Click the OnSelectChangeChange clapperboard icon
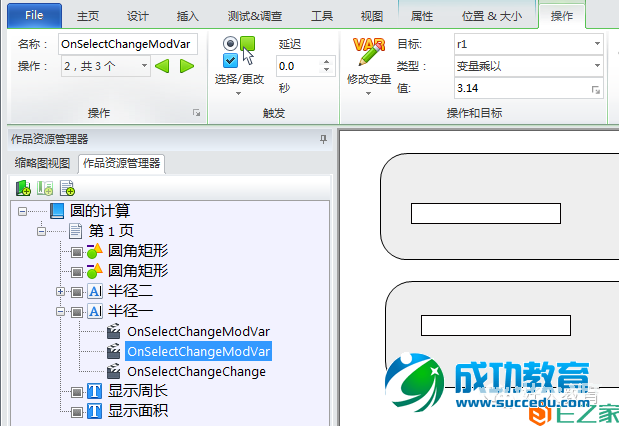 [114, 372]
